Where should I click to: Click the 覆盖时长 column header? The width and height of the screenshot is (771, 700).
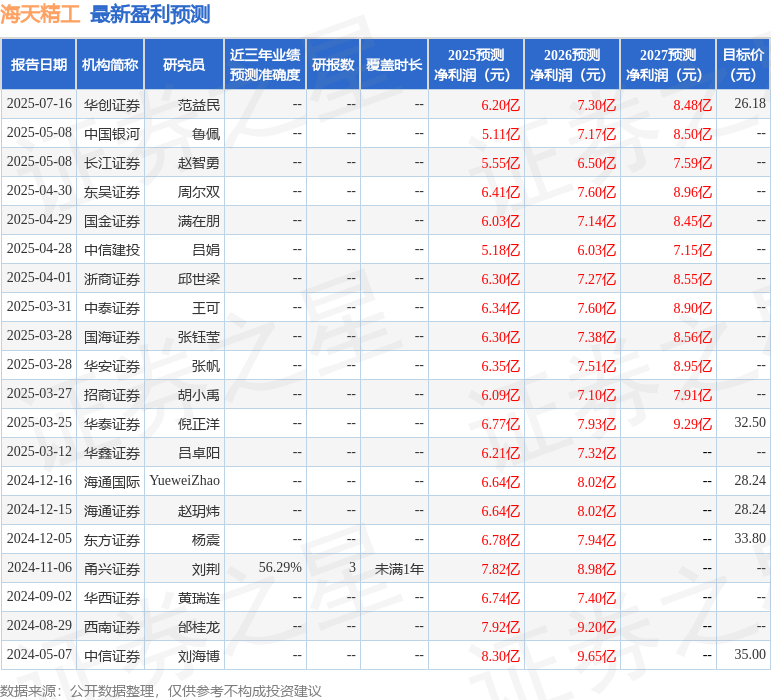click(x=394, y=64)
